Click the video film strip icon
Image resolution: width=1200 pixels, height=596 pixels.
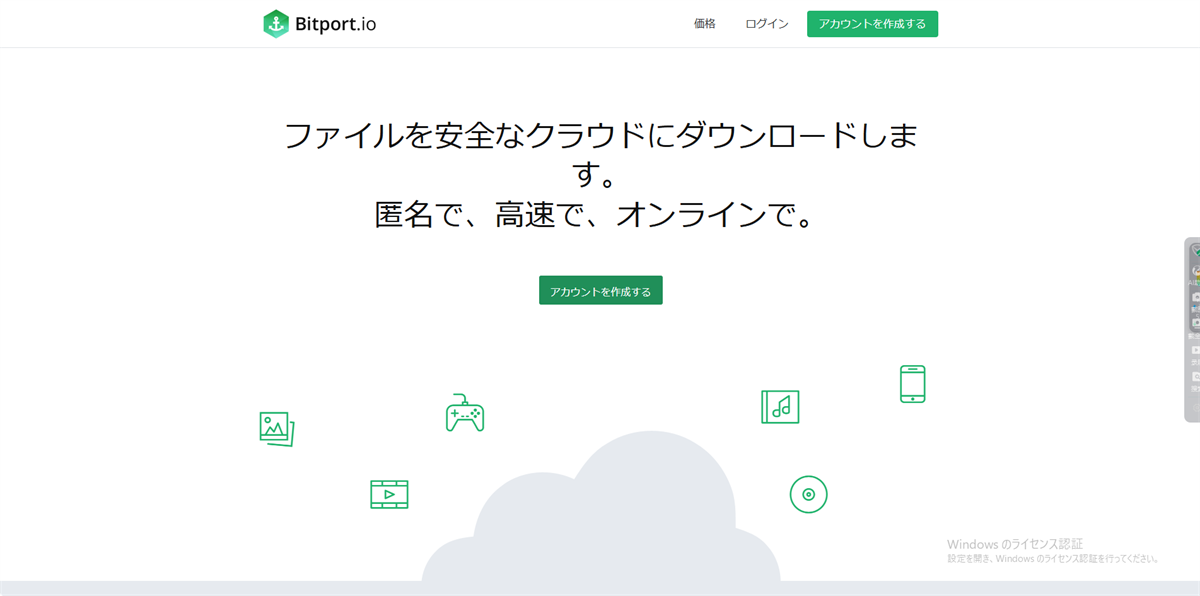389,494
